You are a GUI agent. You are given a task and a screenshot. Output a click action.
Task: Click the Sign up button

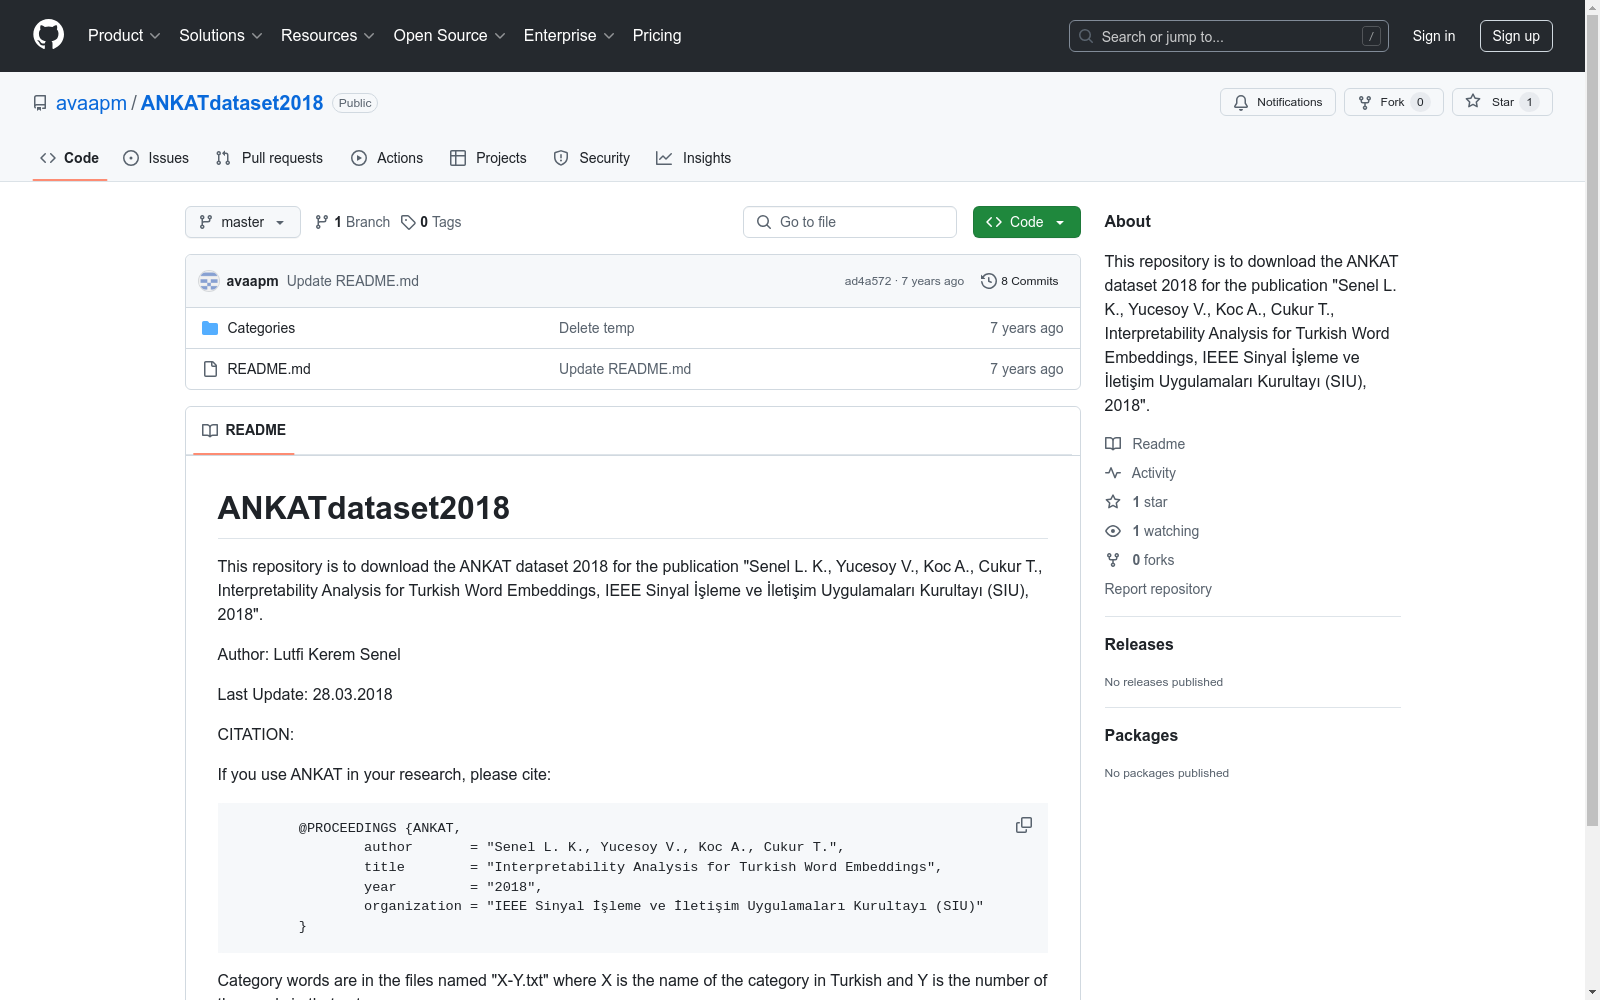point(1516,36)
